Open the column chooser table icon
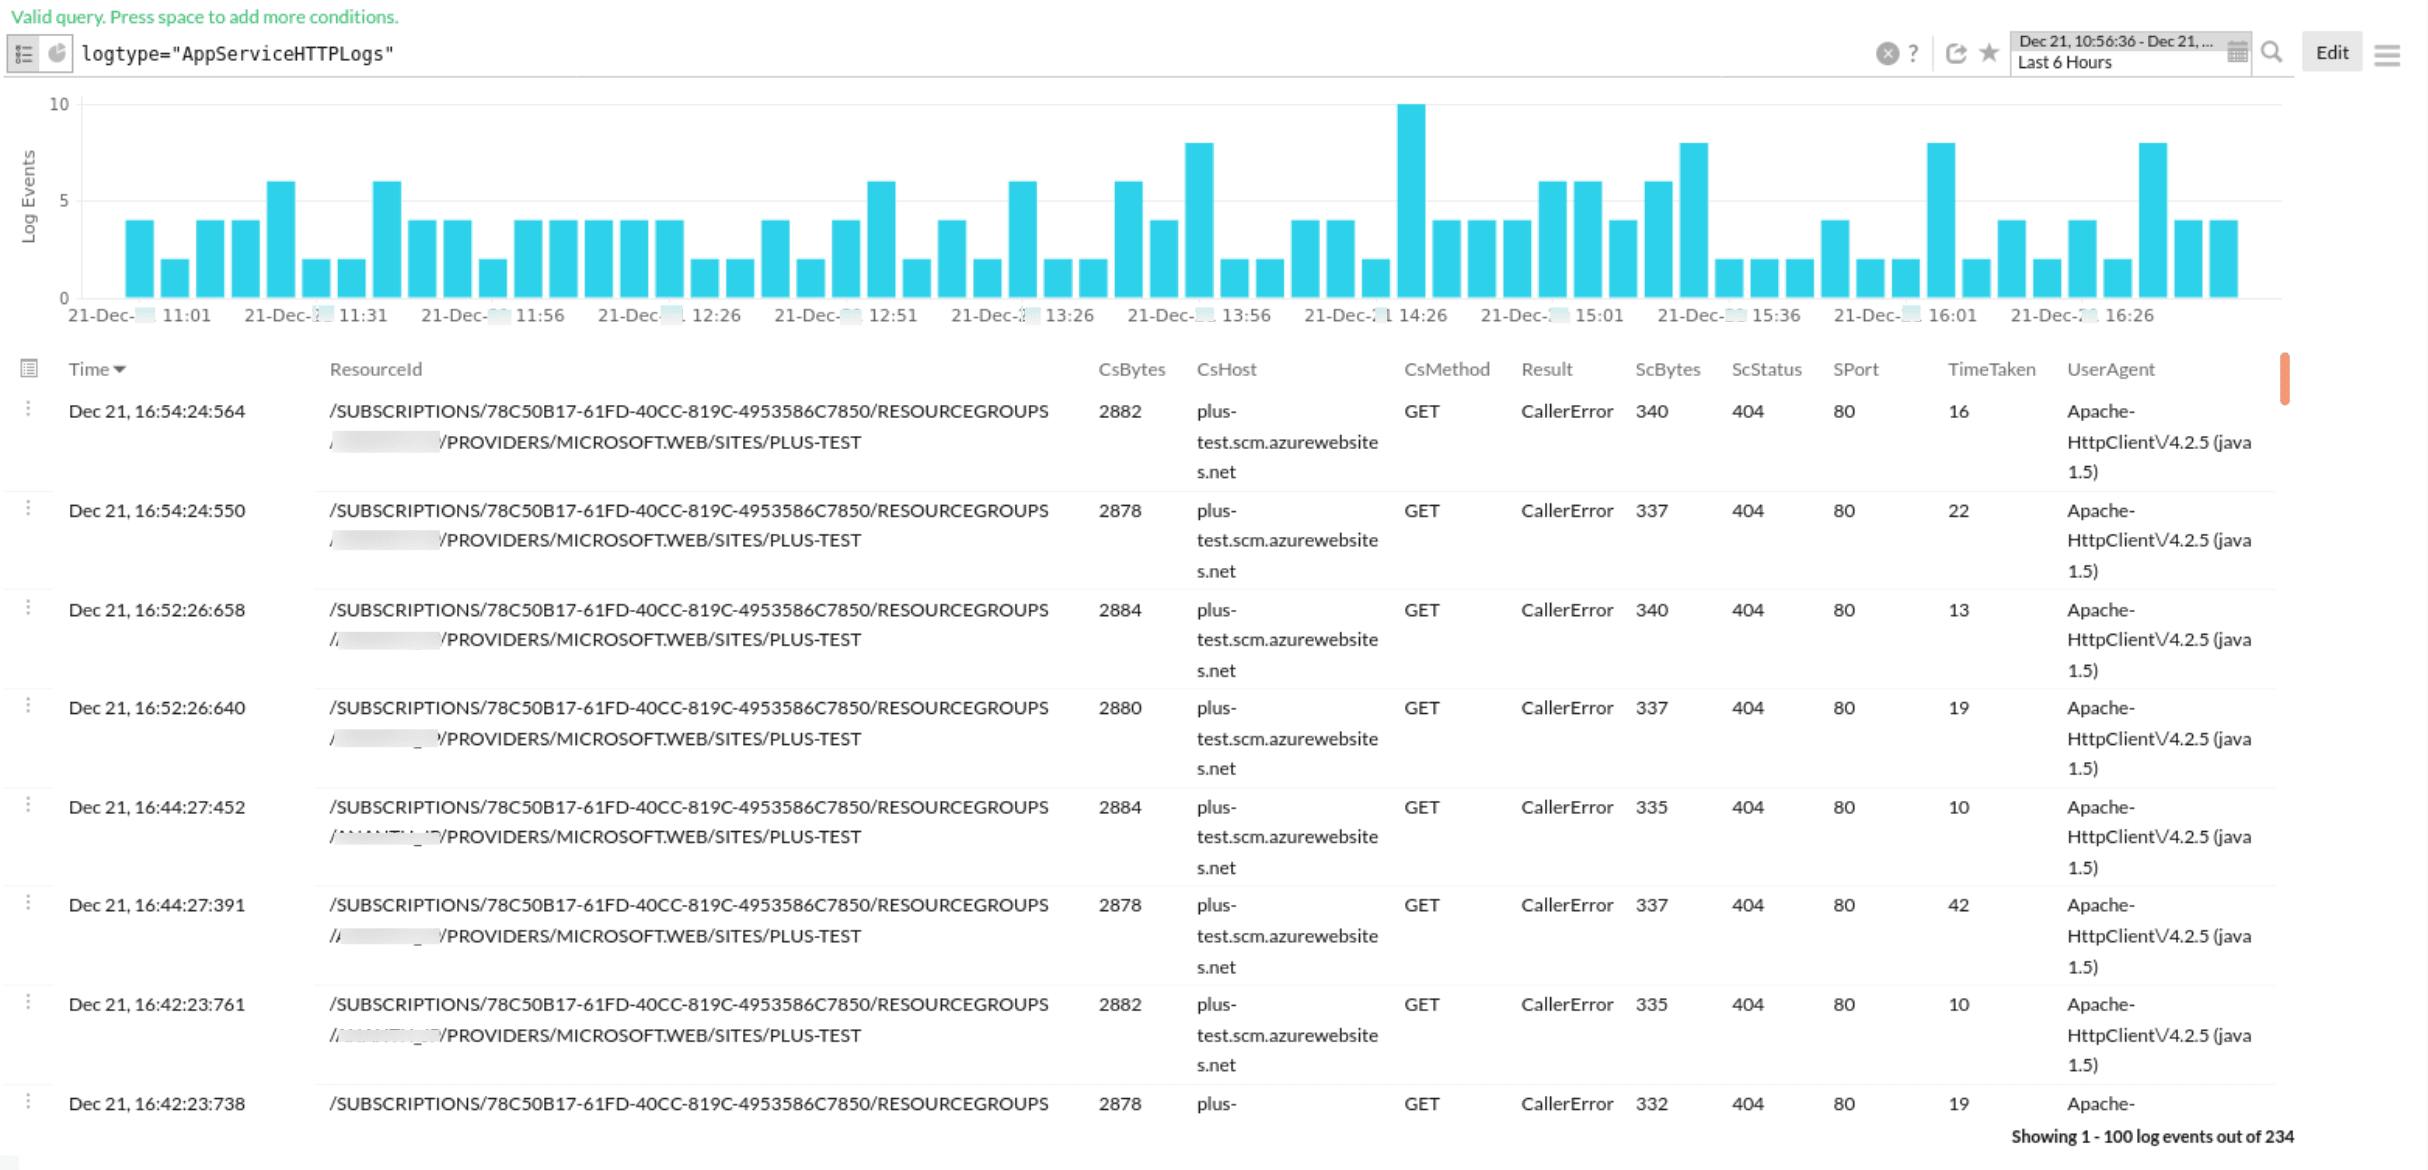Image resolution: width=2428 pixels, height=1170 pixels. 29,369
